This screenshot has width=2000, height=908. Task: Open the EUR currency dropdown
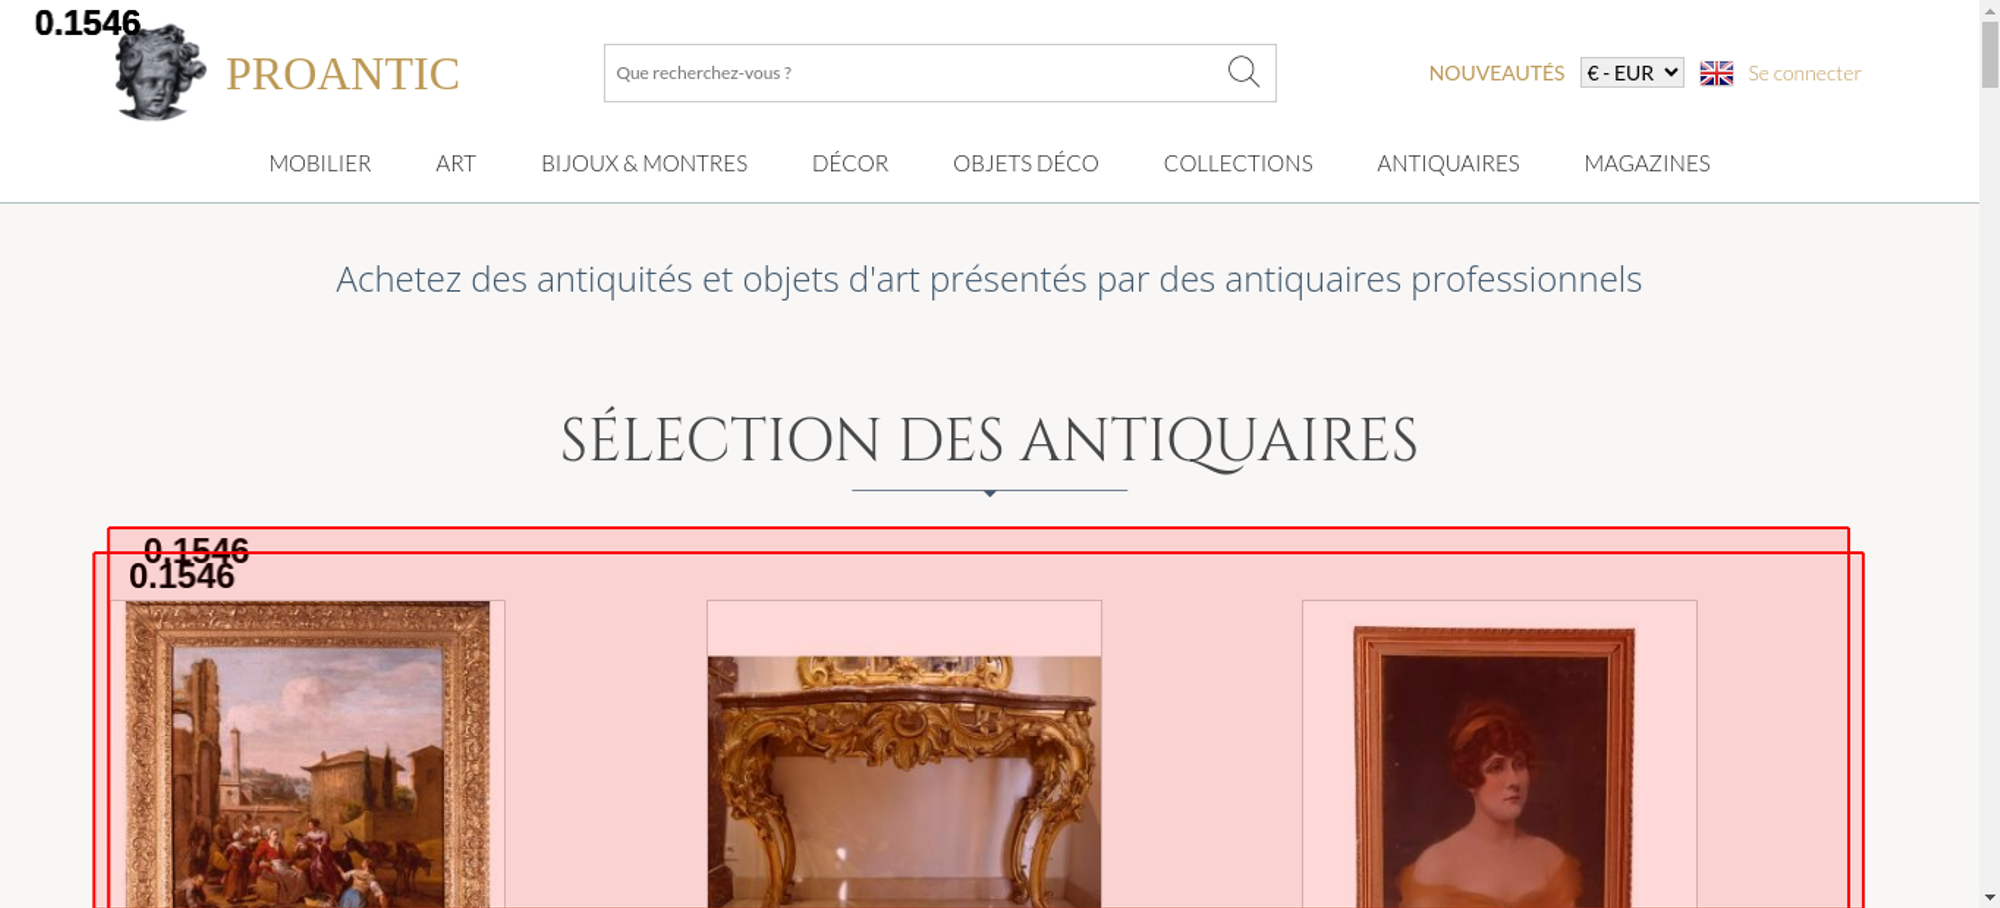(x=1632, y=73)
